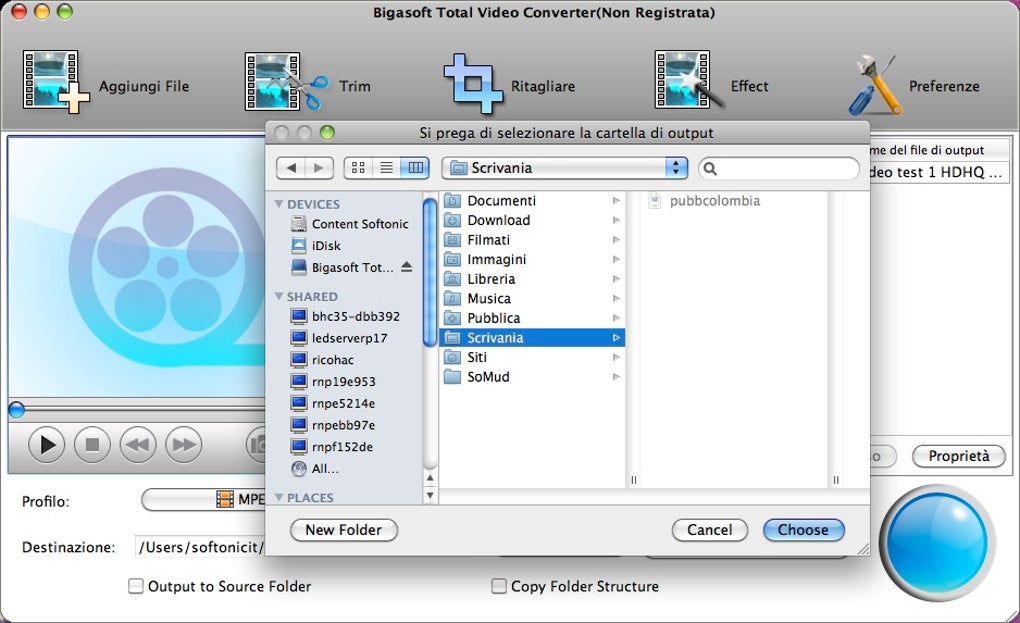Viewport: 1020px width, 623px height.
Task: Switch dialog to column view
Action: pos(415,168)
